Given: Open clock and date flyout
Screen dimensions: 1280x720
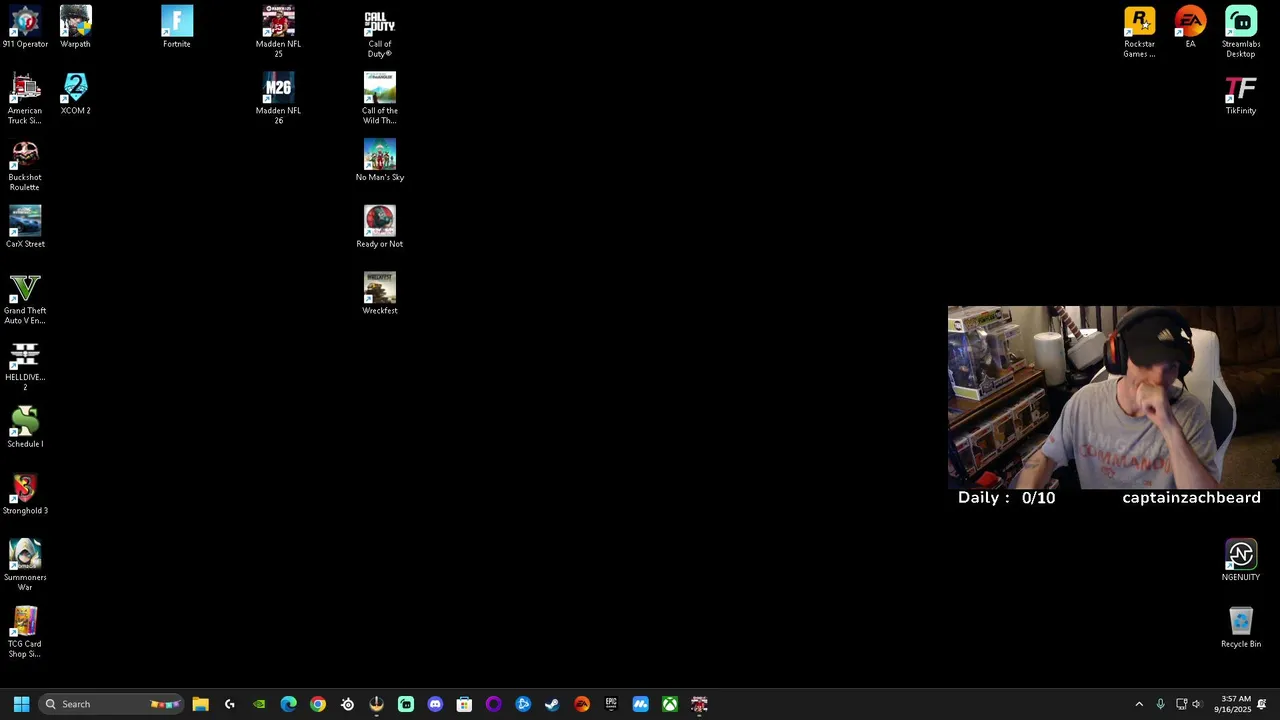Looking at the screenshot, I should (x=1233, y=704).
